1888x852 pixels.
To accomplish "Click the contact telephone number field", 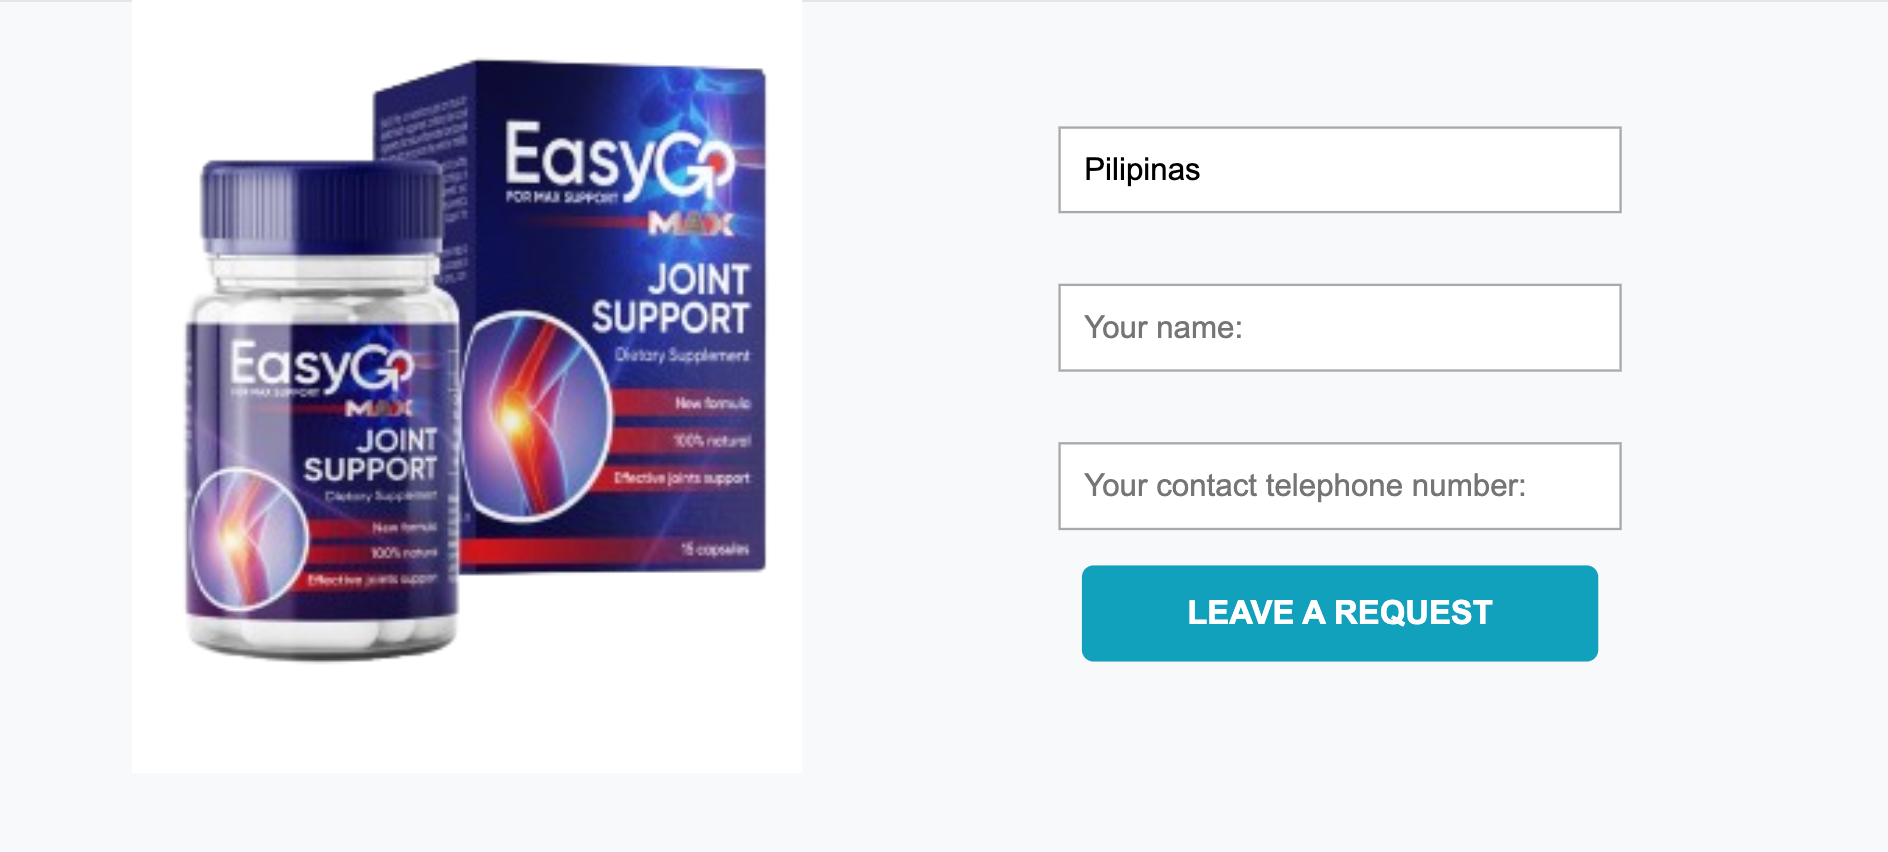I will [x=1338, y=487].
